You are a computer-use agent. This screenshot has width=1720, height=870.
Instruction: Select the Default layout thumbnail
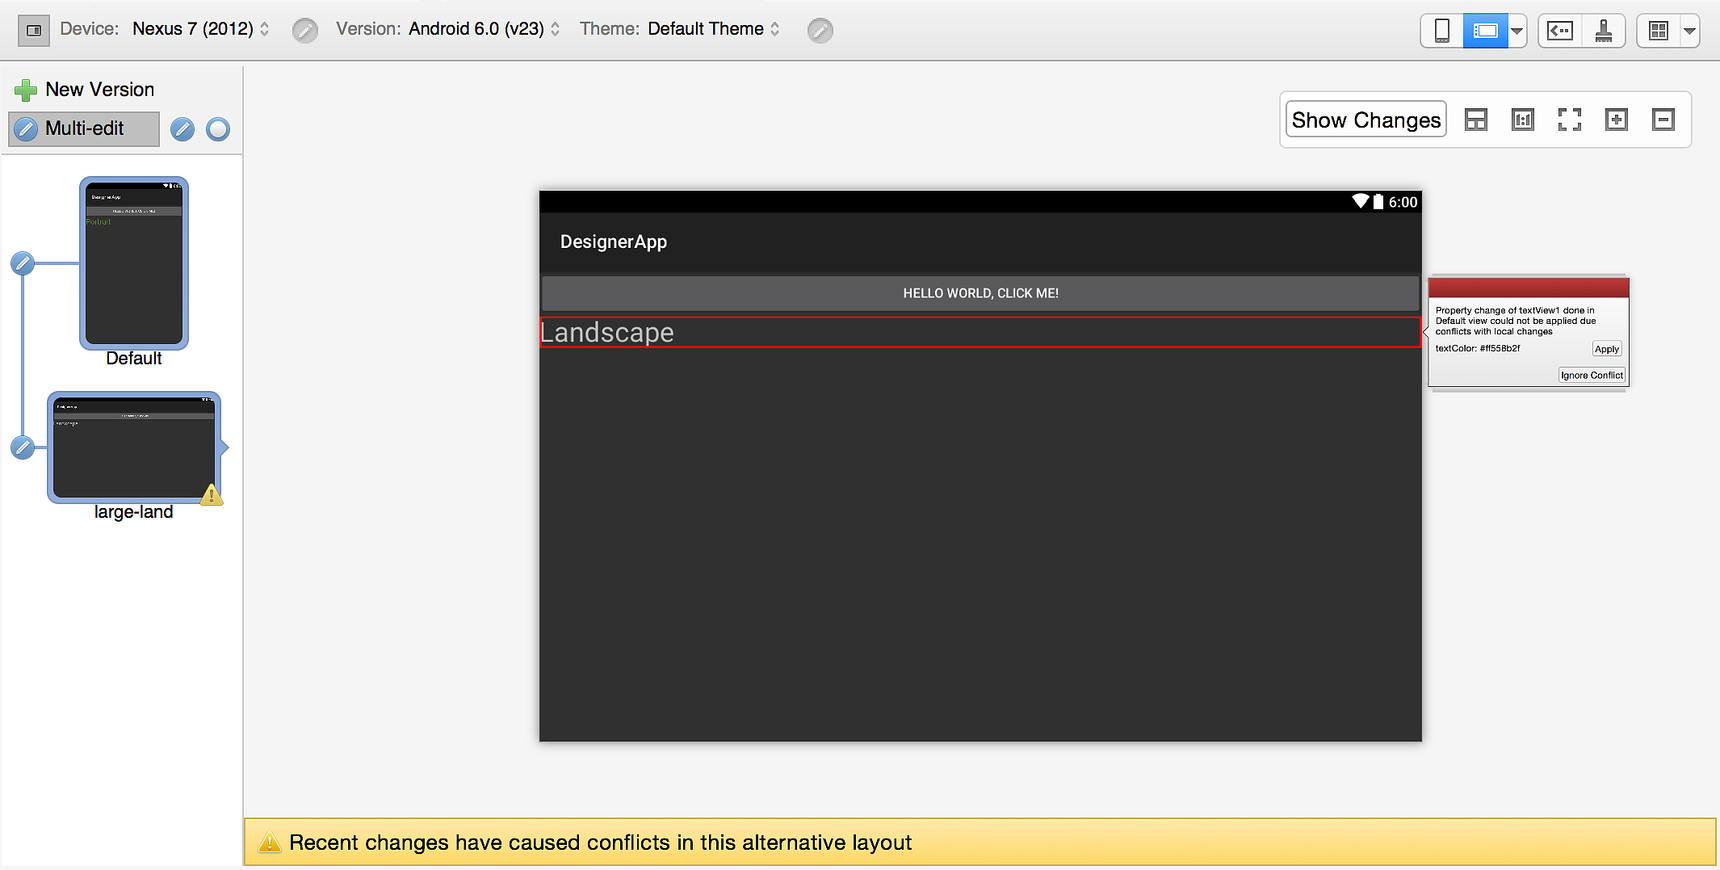[x=134, y=263]
